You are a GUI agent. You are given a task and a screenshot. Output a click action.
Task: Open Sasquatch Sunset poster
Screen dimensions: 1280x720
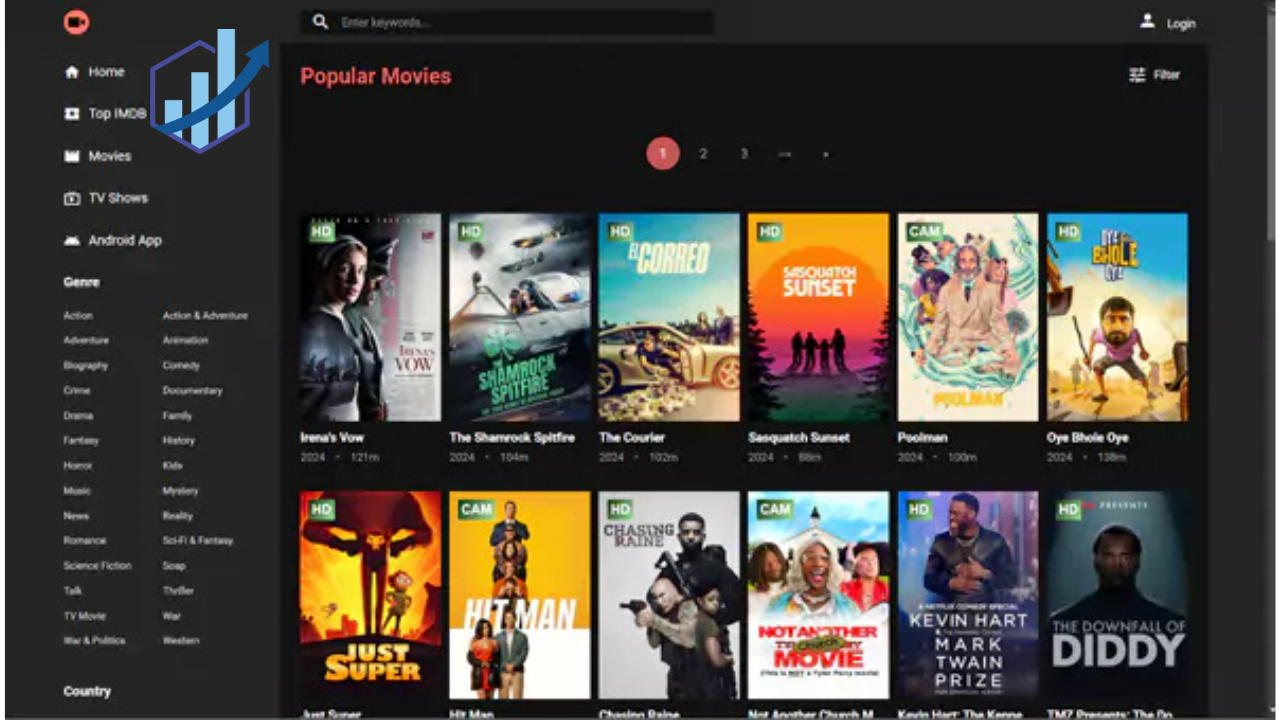(x=818, y=317)
